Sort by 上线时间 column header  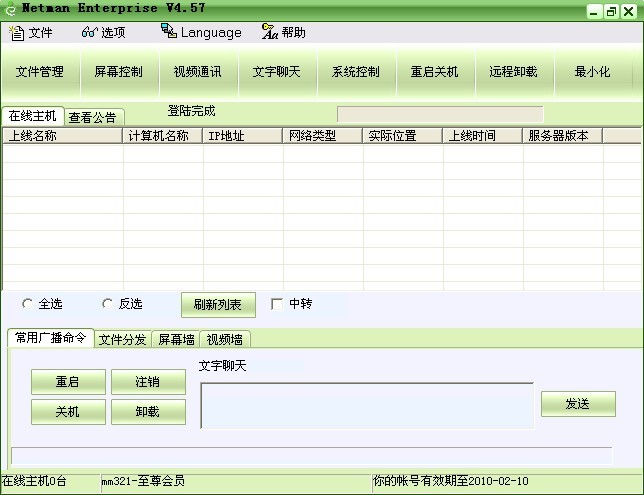pos(483,136)
